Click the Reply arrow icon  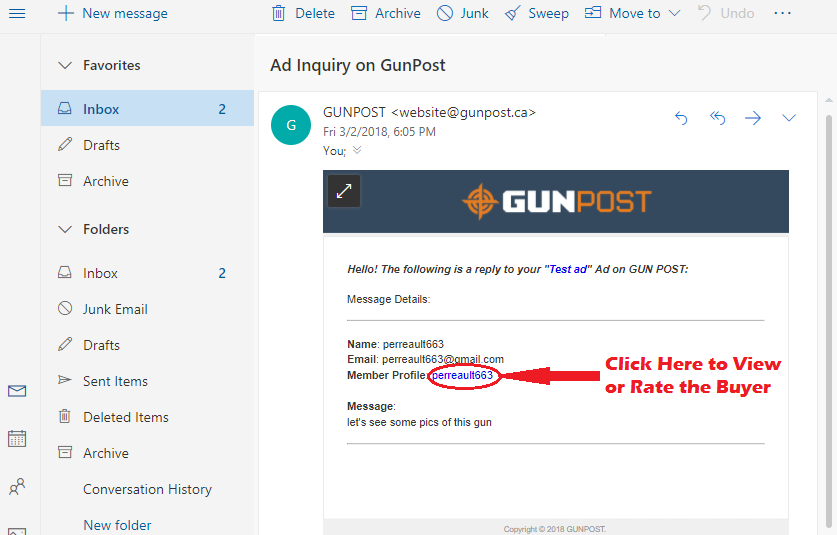coord(681,117)
